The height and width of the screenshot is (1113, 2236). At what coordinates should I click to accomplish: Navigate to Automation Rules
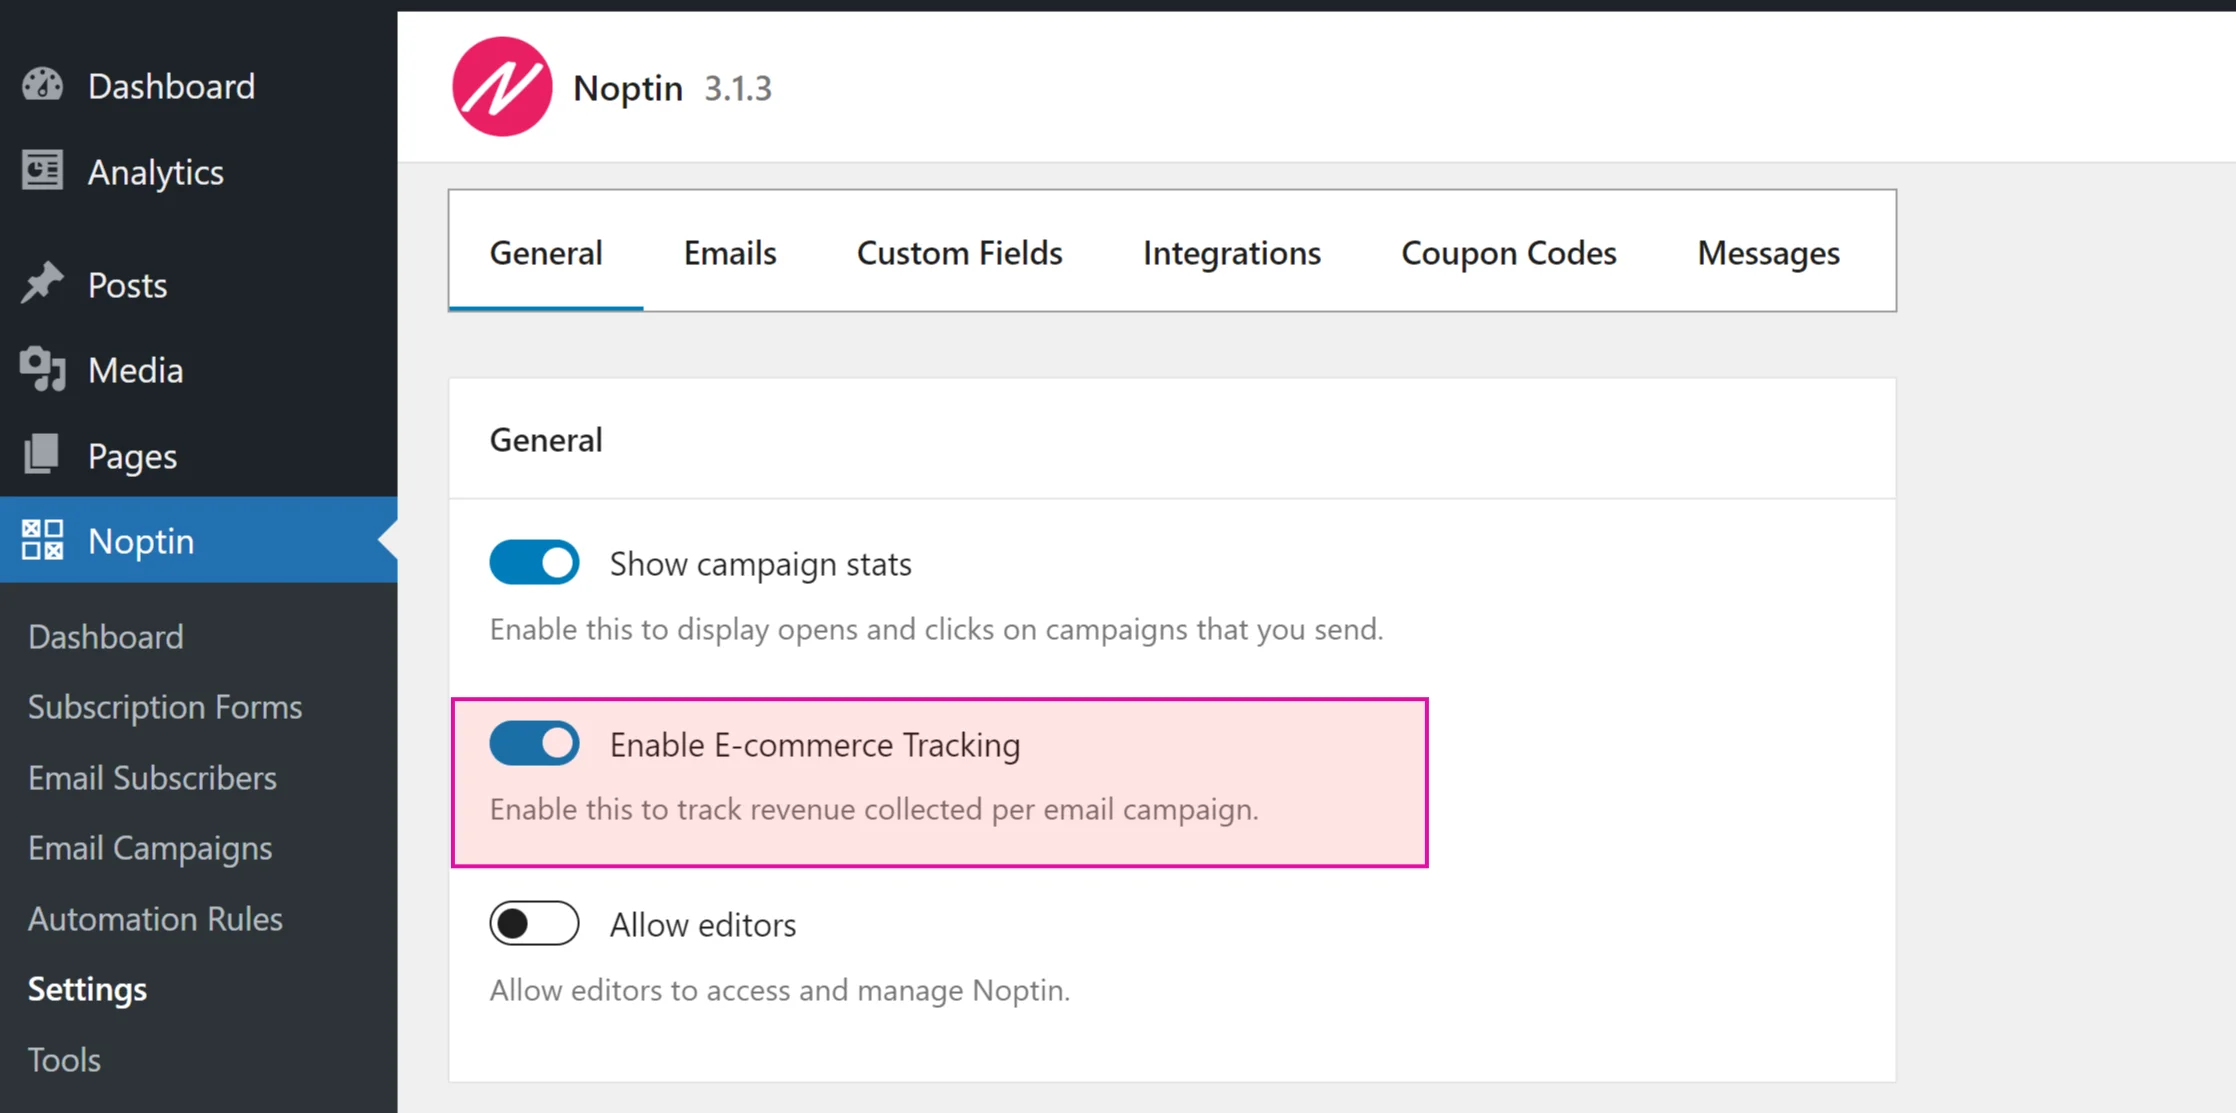154,918
